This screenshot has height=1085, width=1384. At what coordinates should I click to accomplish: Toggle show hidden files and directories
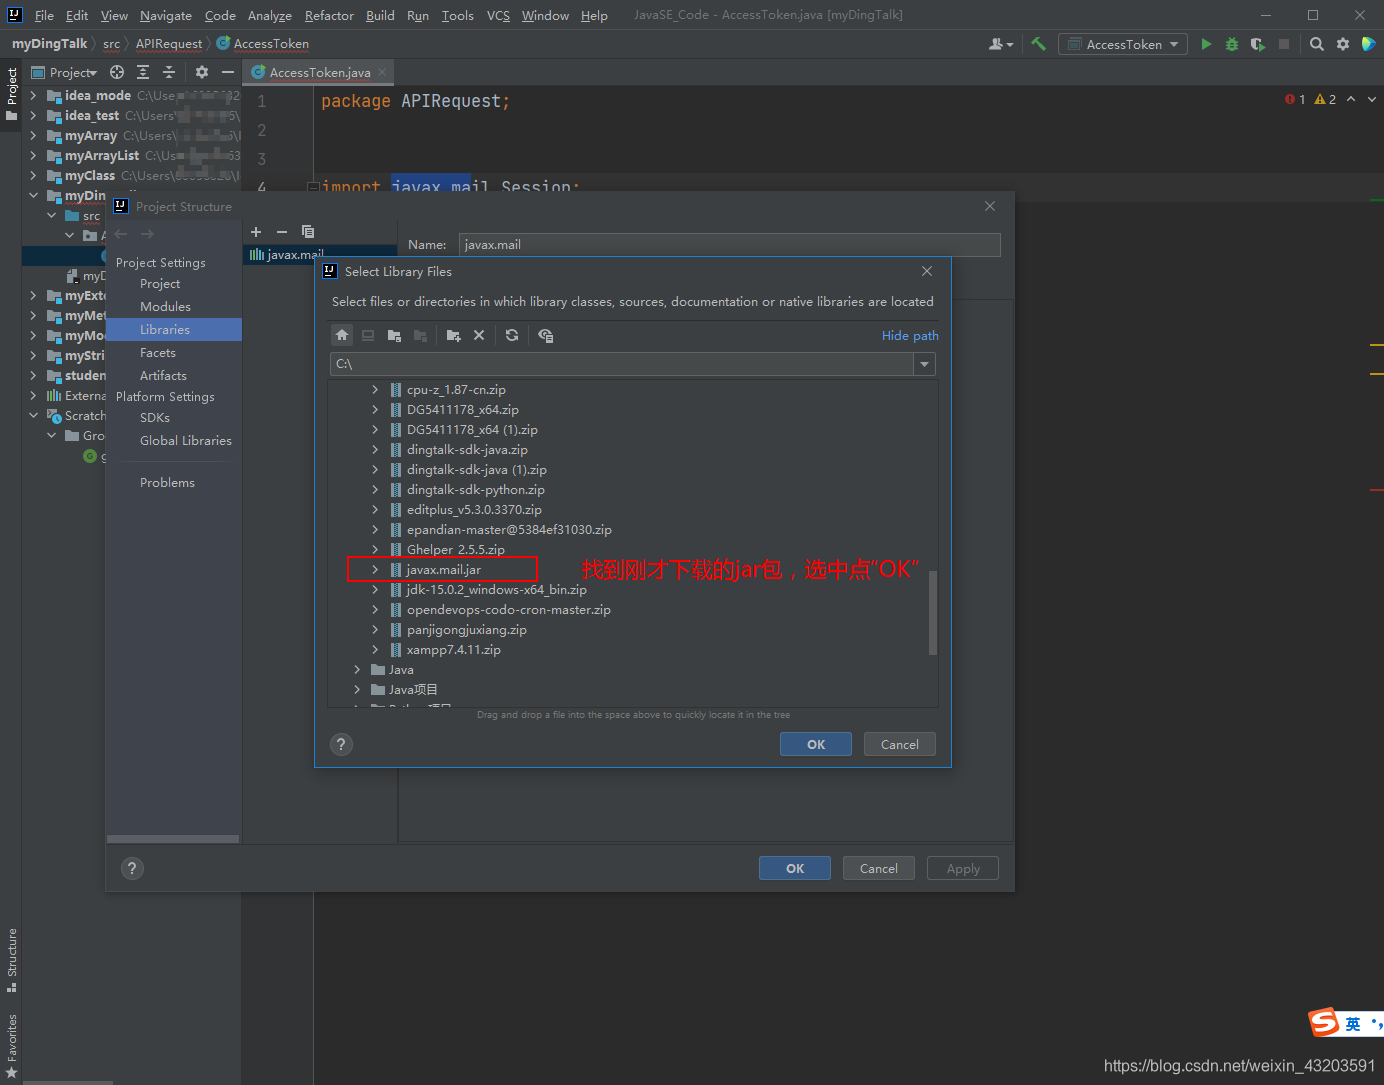(x=545, y=335)
